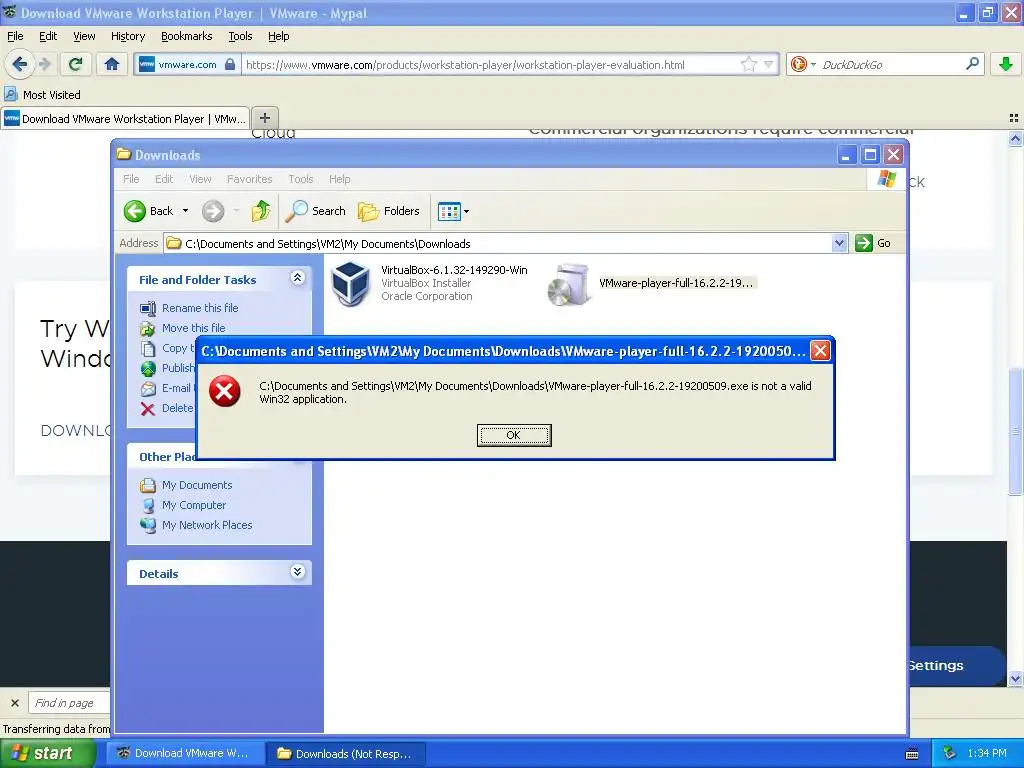Open the Most Visited bookmarks
The image size is (1024, 768).
(42, 95)
